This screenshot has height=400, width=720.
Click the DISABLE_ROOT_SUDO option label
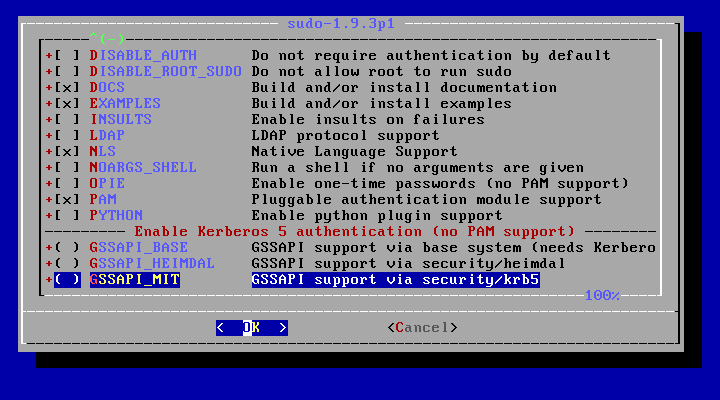166,72
